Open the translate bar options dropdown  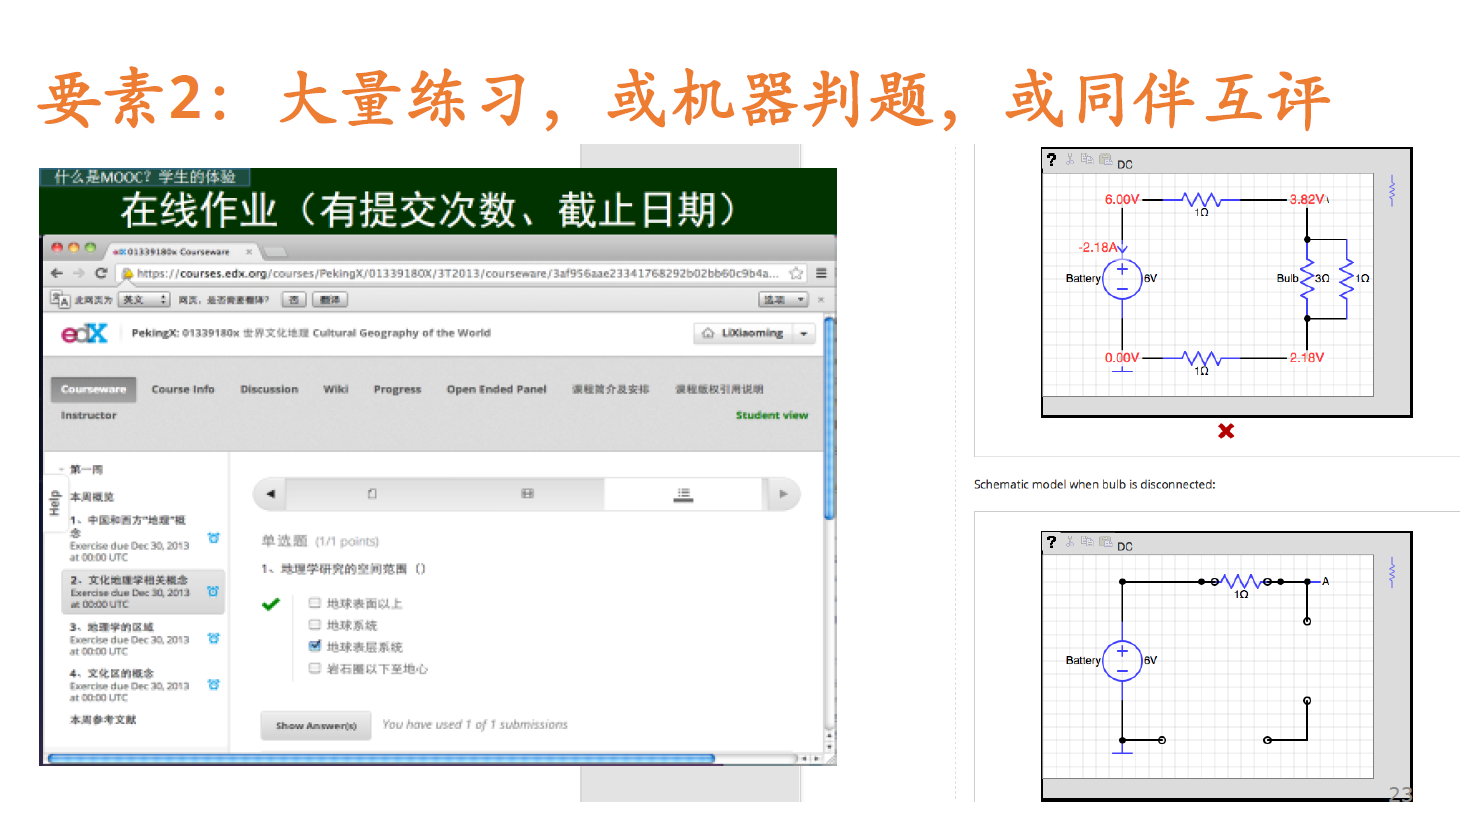(x=783, y=300)
